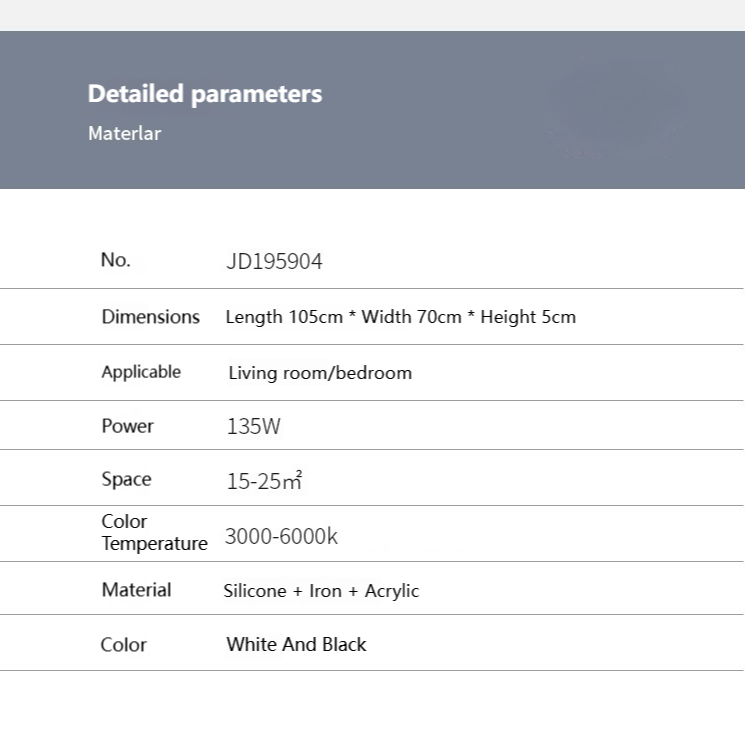Click the "Detailed parameters" heading
Viewport: 745px width, 745px height.
click(205, 94)
